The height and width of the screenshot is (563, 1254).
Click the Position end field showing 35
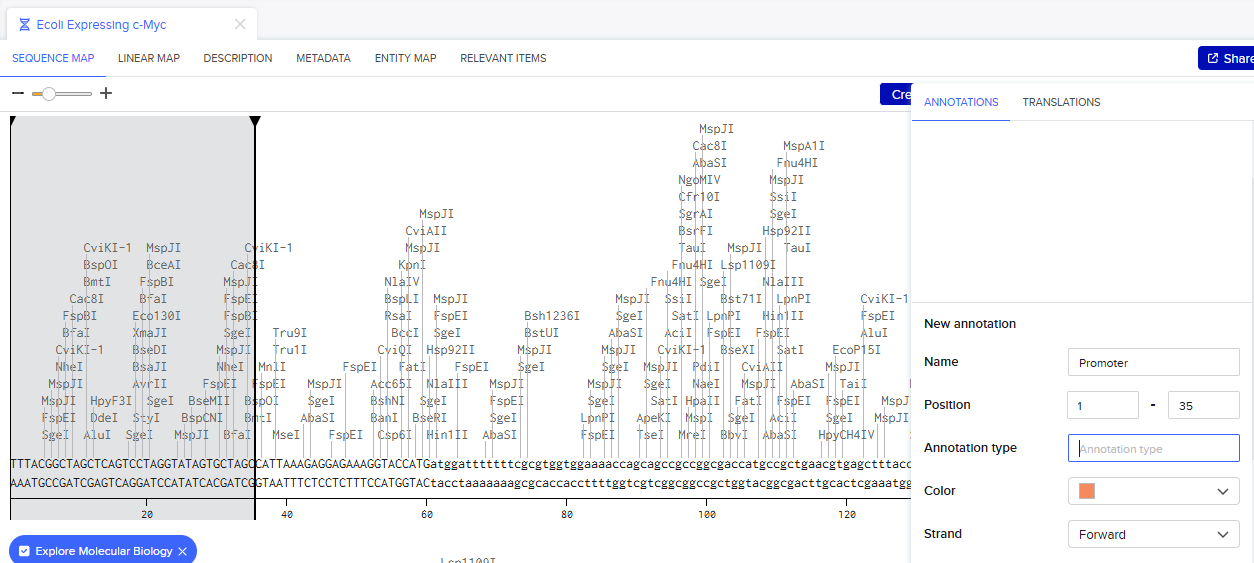[x=1204, y=405]
